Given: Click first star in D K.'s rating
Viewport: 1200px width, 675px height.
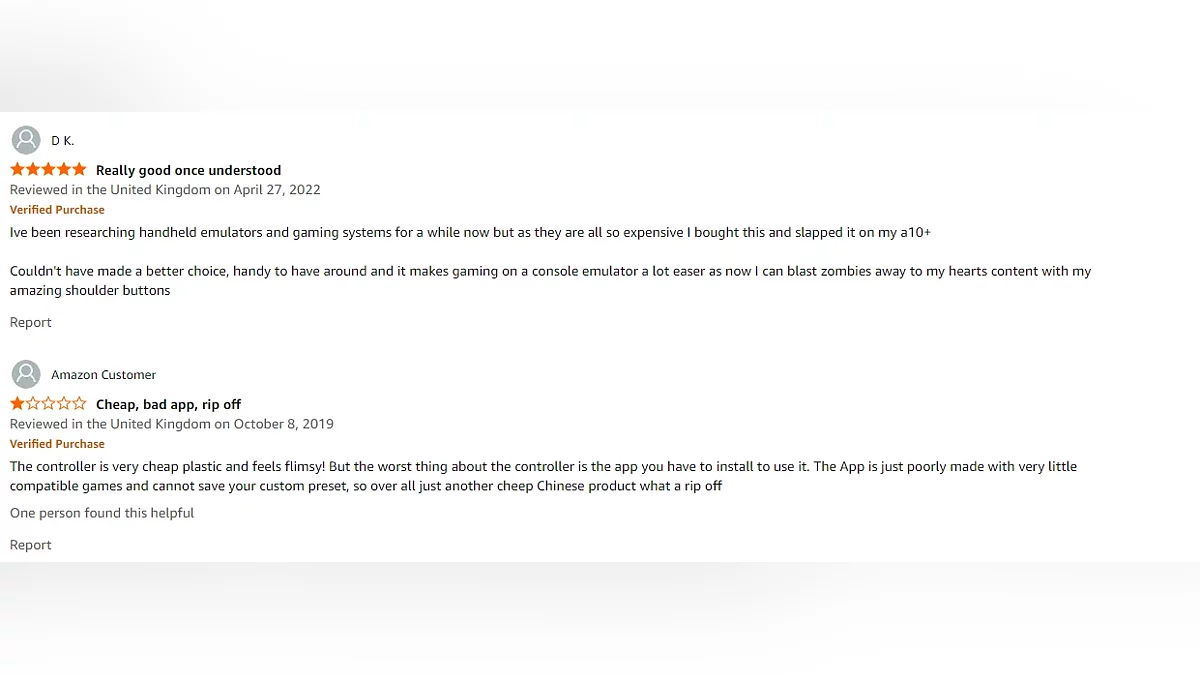Looking at the screenshot, I should pyautogui.click(x=18, y=170).
